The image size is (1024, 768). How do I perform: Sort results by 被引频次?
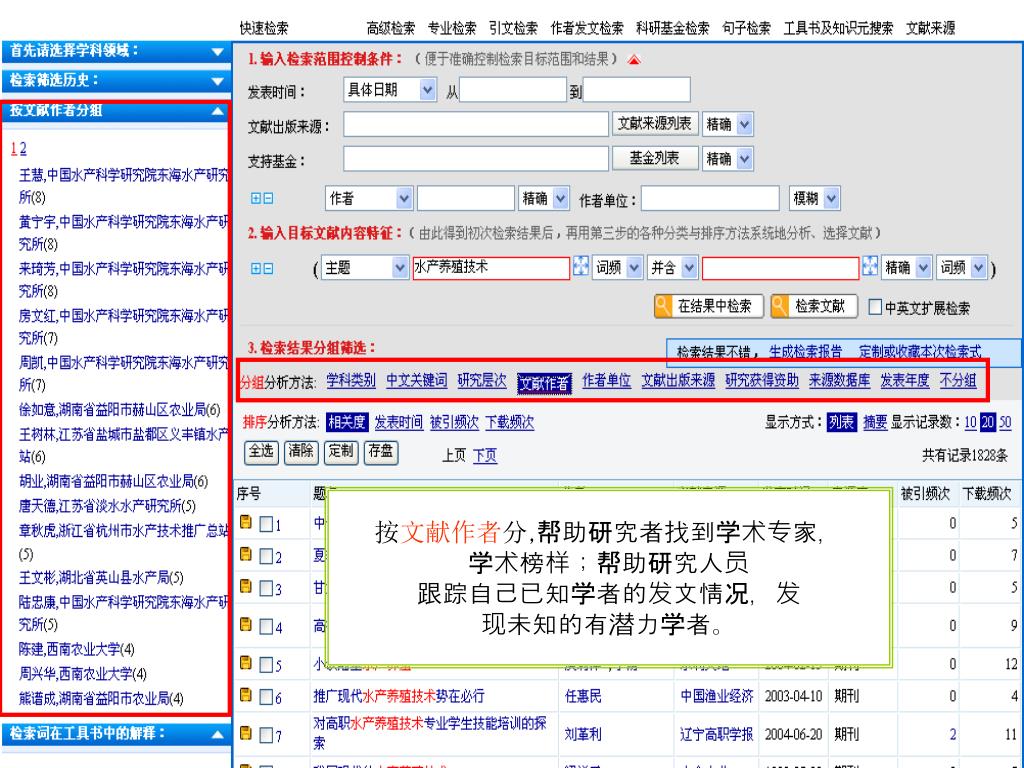(454, 423)
